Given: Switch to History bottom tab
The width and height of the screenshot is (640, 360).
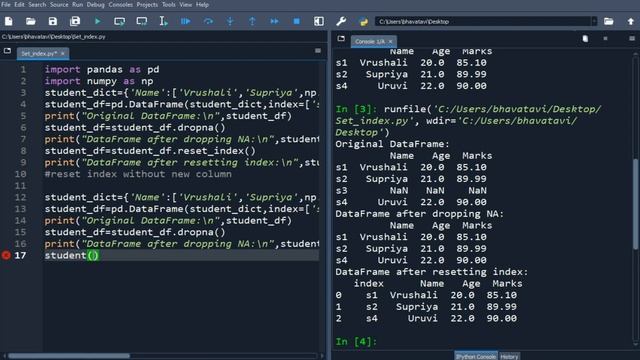Looking at the screenshot, I should click(509, 356).
